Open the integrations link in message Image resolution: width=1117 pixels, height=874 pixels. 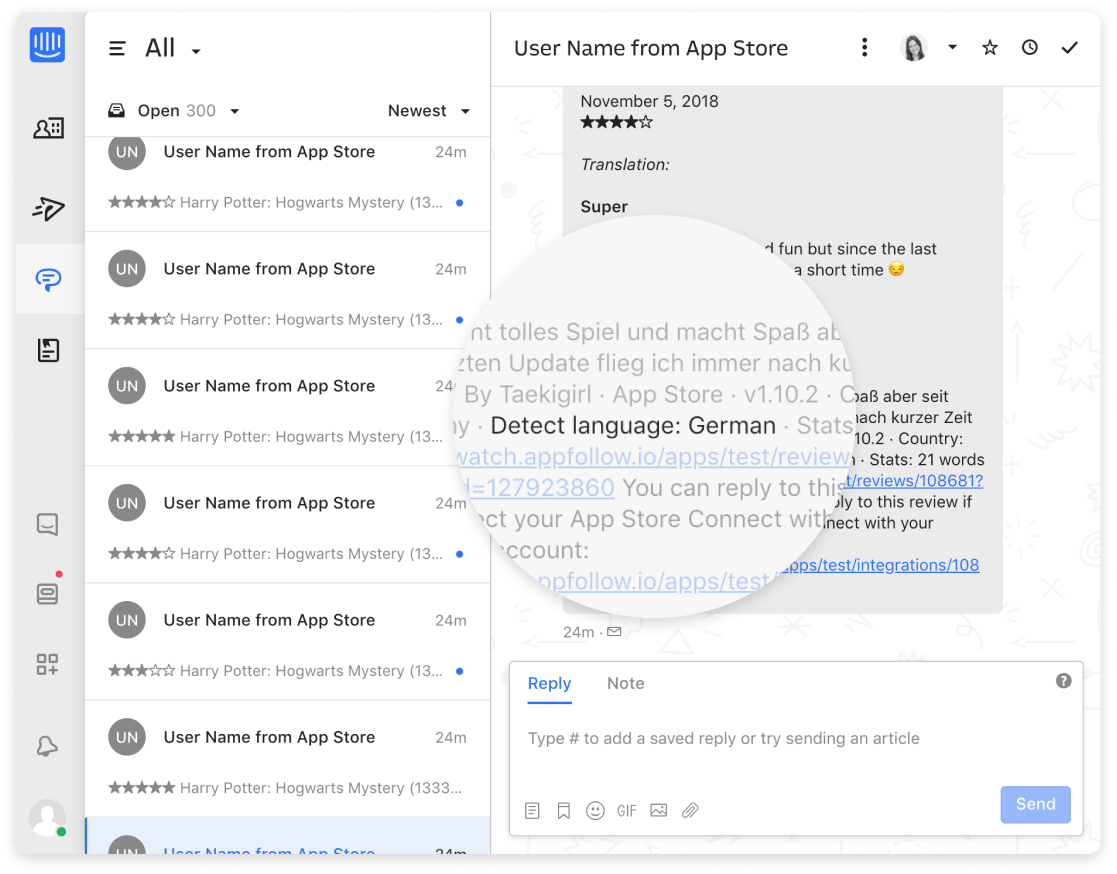point(880,565)
